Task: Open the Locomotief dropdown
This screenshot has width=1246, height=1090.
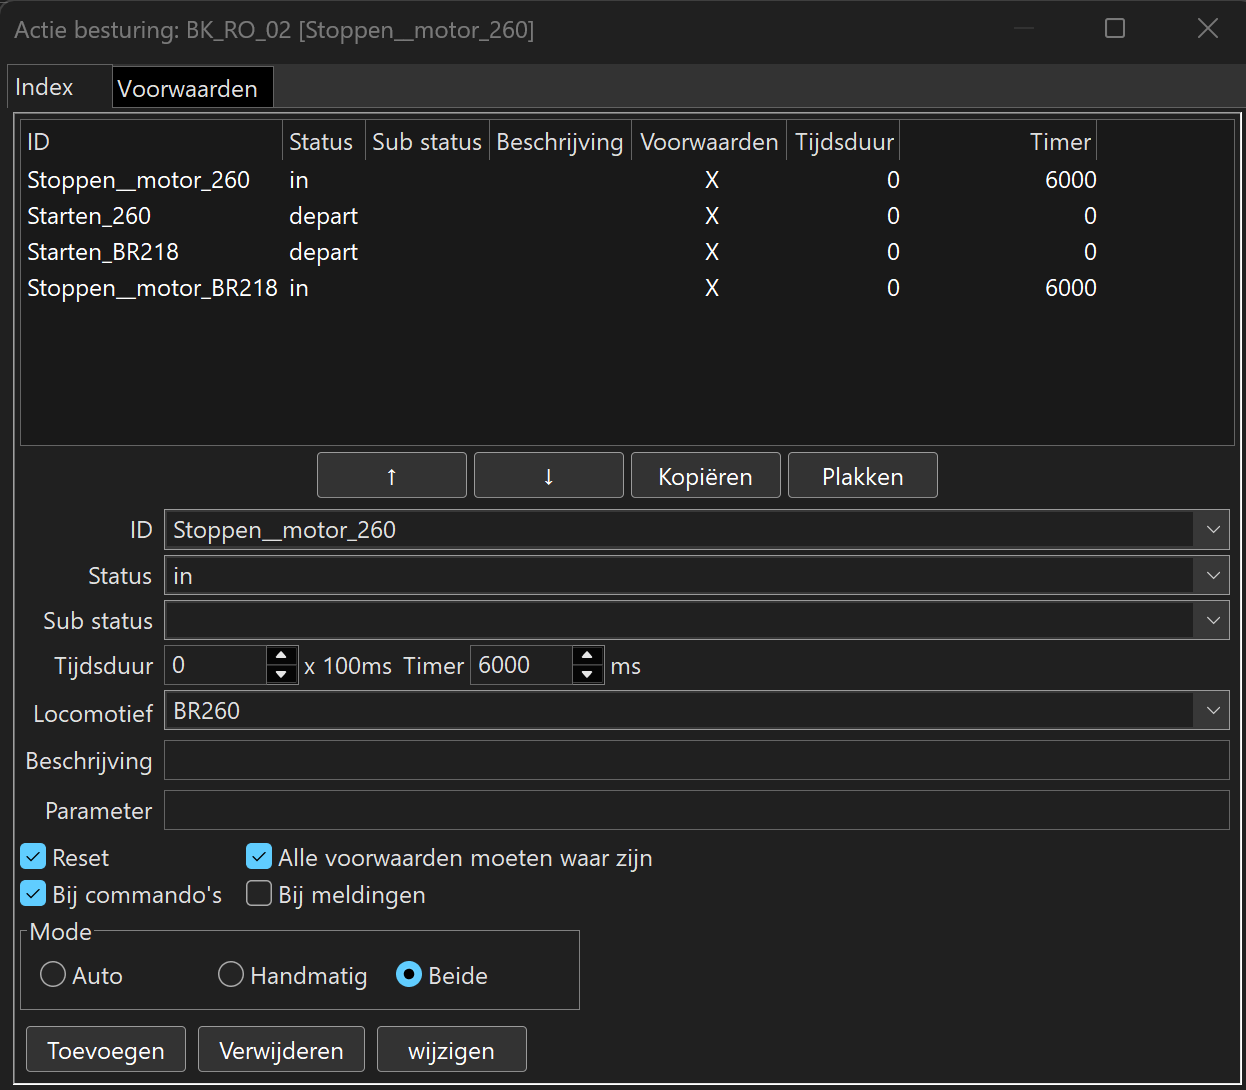Action: [1212, 711]
